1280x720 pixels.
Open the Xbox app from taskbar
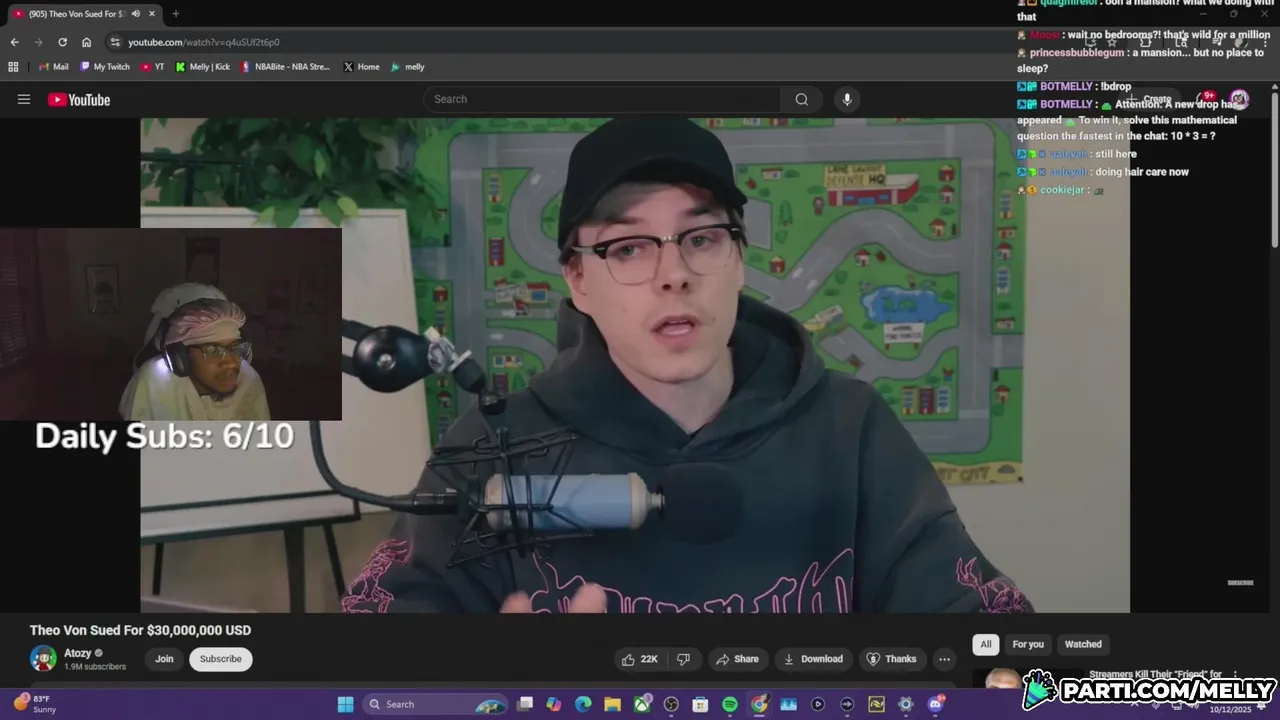pos(642,704)
